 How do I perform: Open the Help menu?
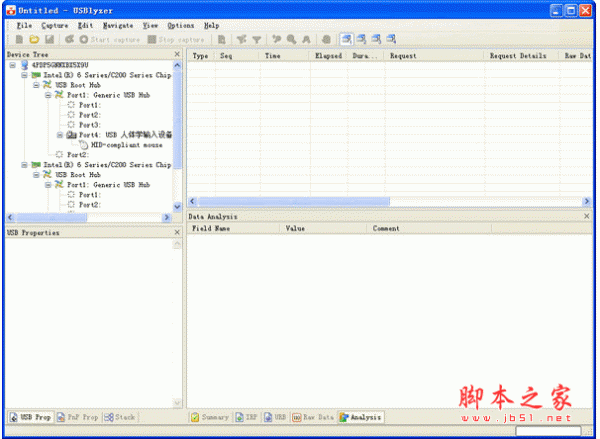tap(211, 26)
